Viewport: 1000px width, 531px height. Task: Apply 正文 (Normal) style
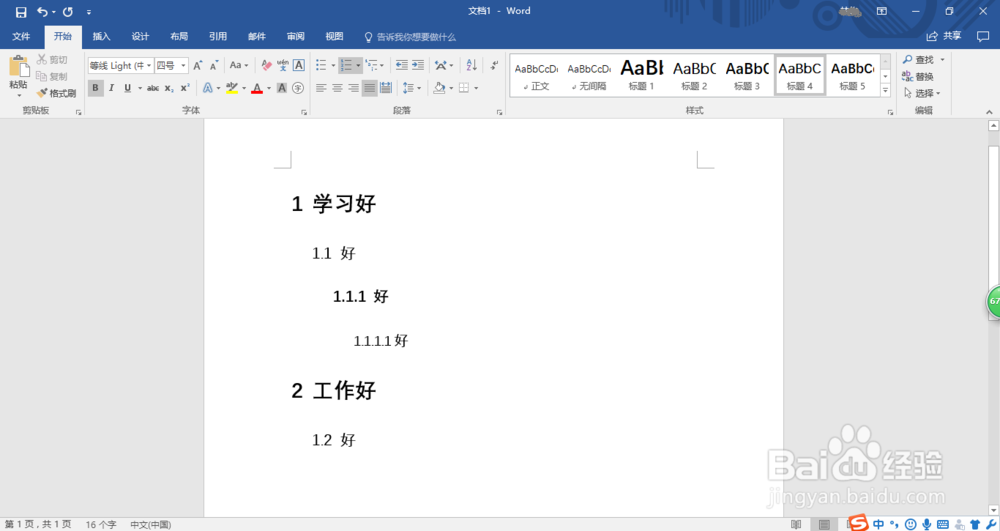(x=536, y=75)
